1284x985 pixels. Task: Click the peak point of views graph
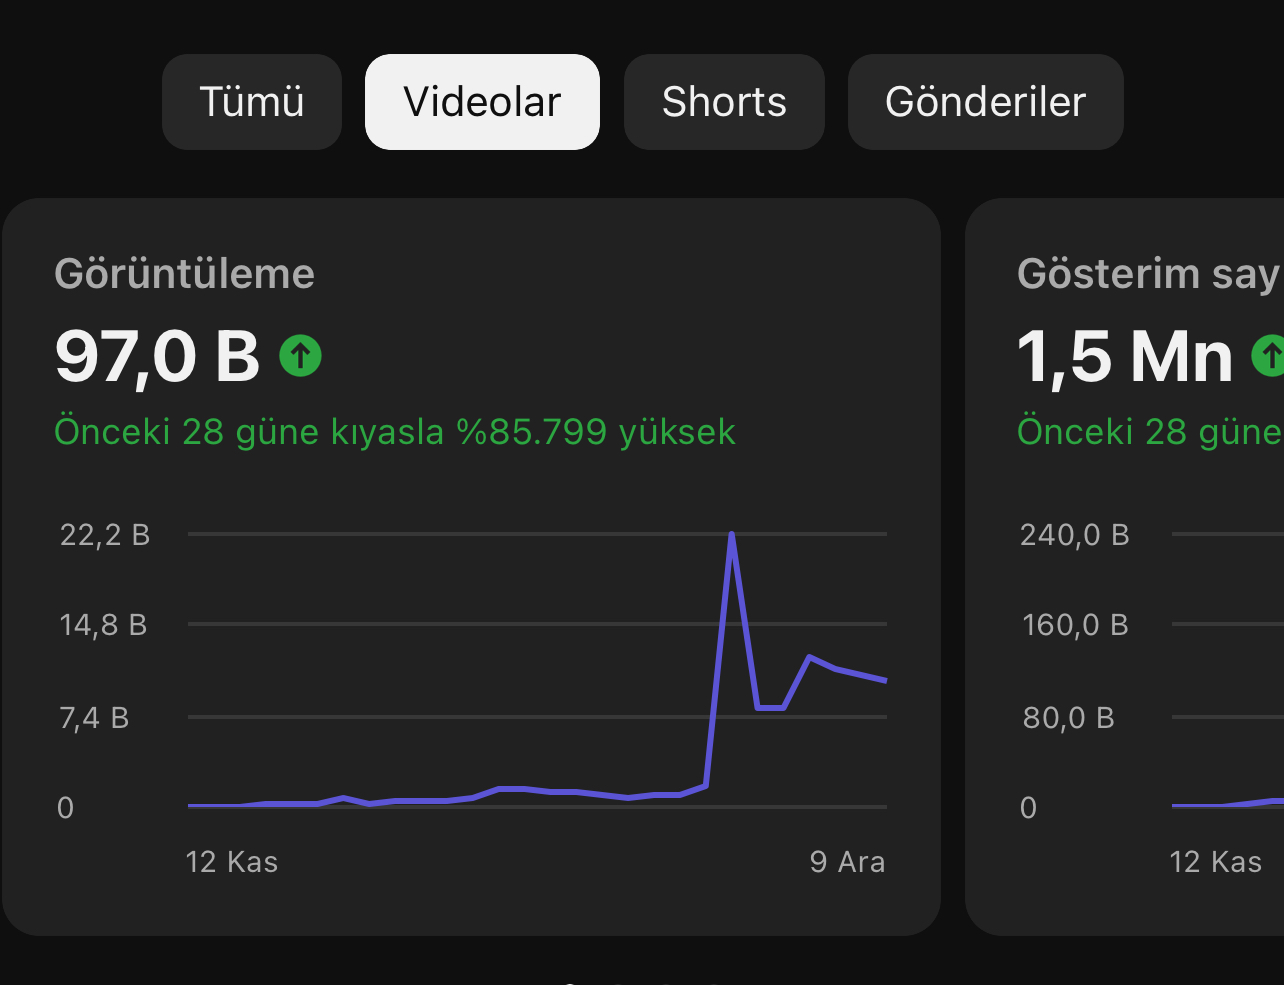(x=732, y=534)
